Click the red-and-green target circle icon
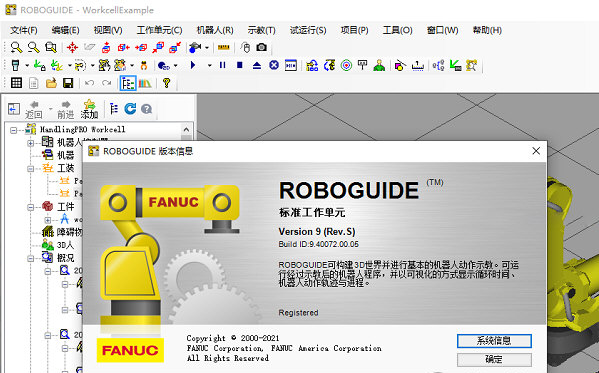Image resolution: width=599 pixels, height=373 pixels. 346,66
